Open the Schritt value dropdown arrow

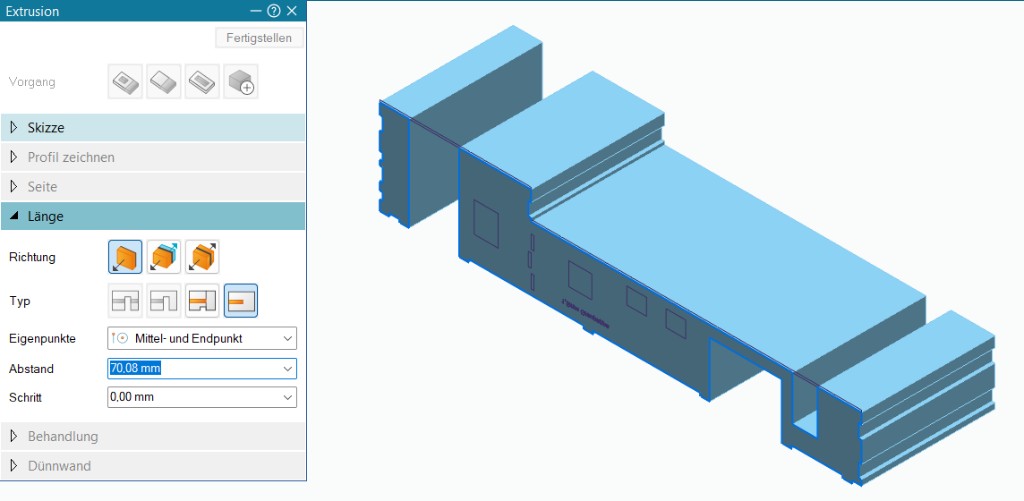287,397
